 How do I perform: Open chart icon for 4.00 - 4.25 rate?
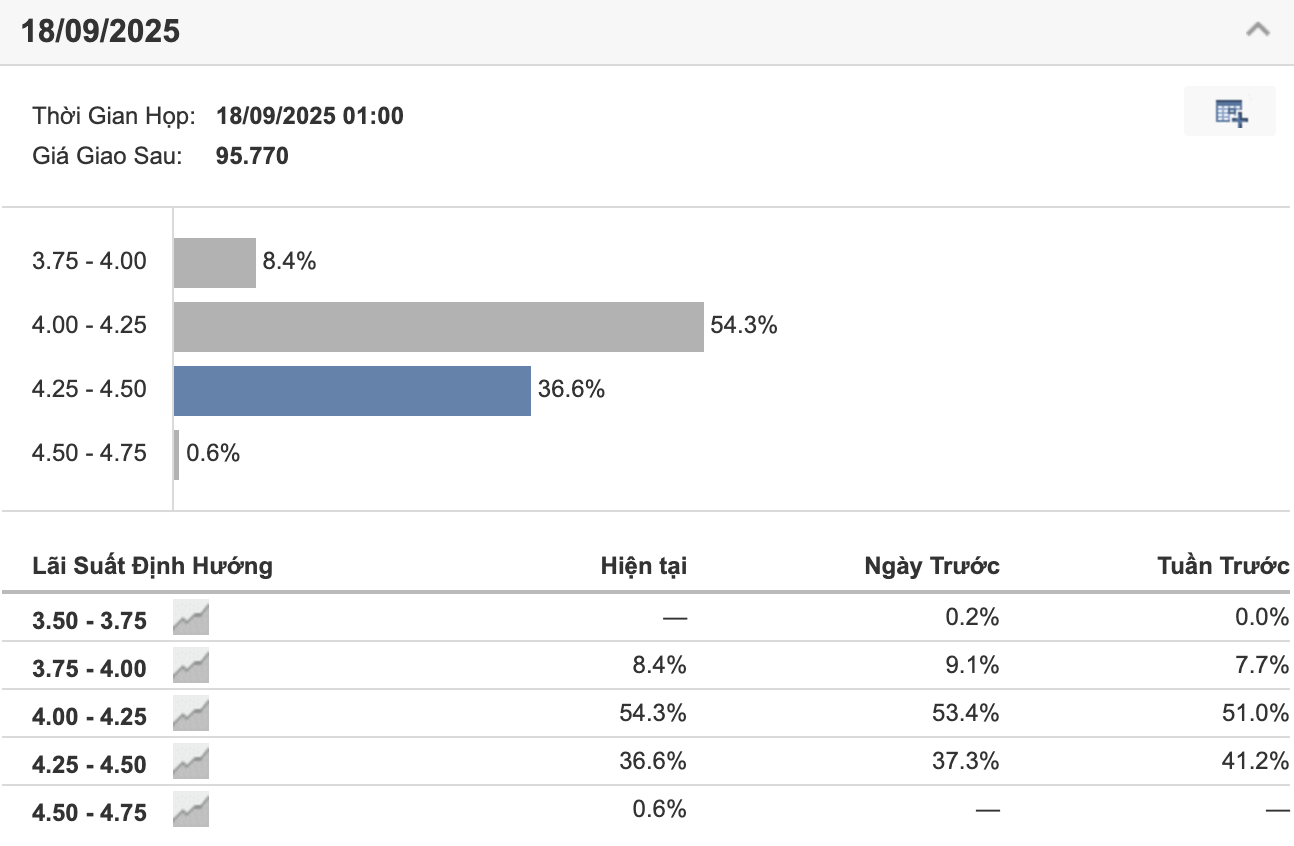(x=190, y=715)
